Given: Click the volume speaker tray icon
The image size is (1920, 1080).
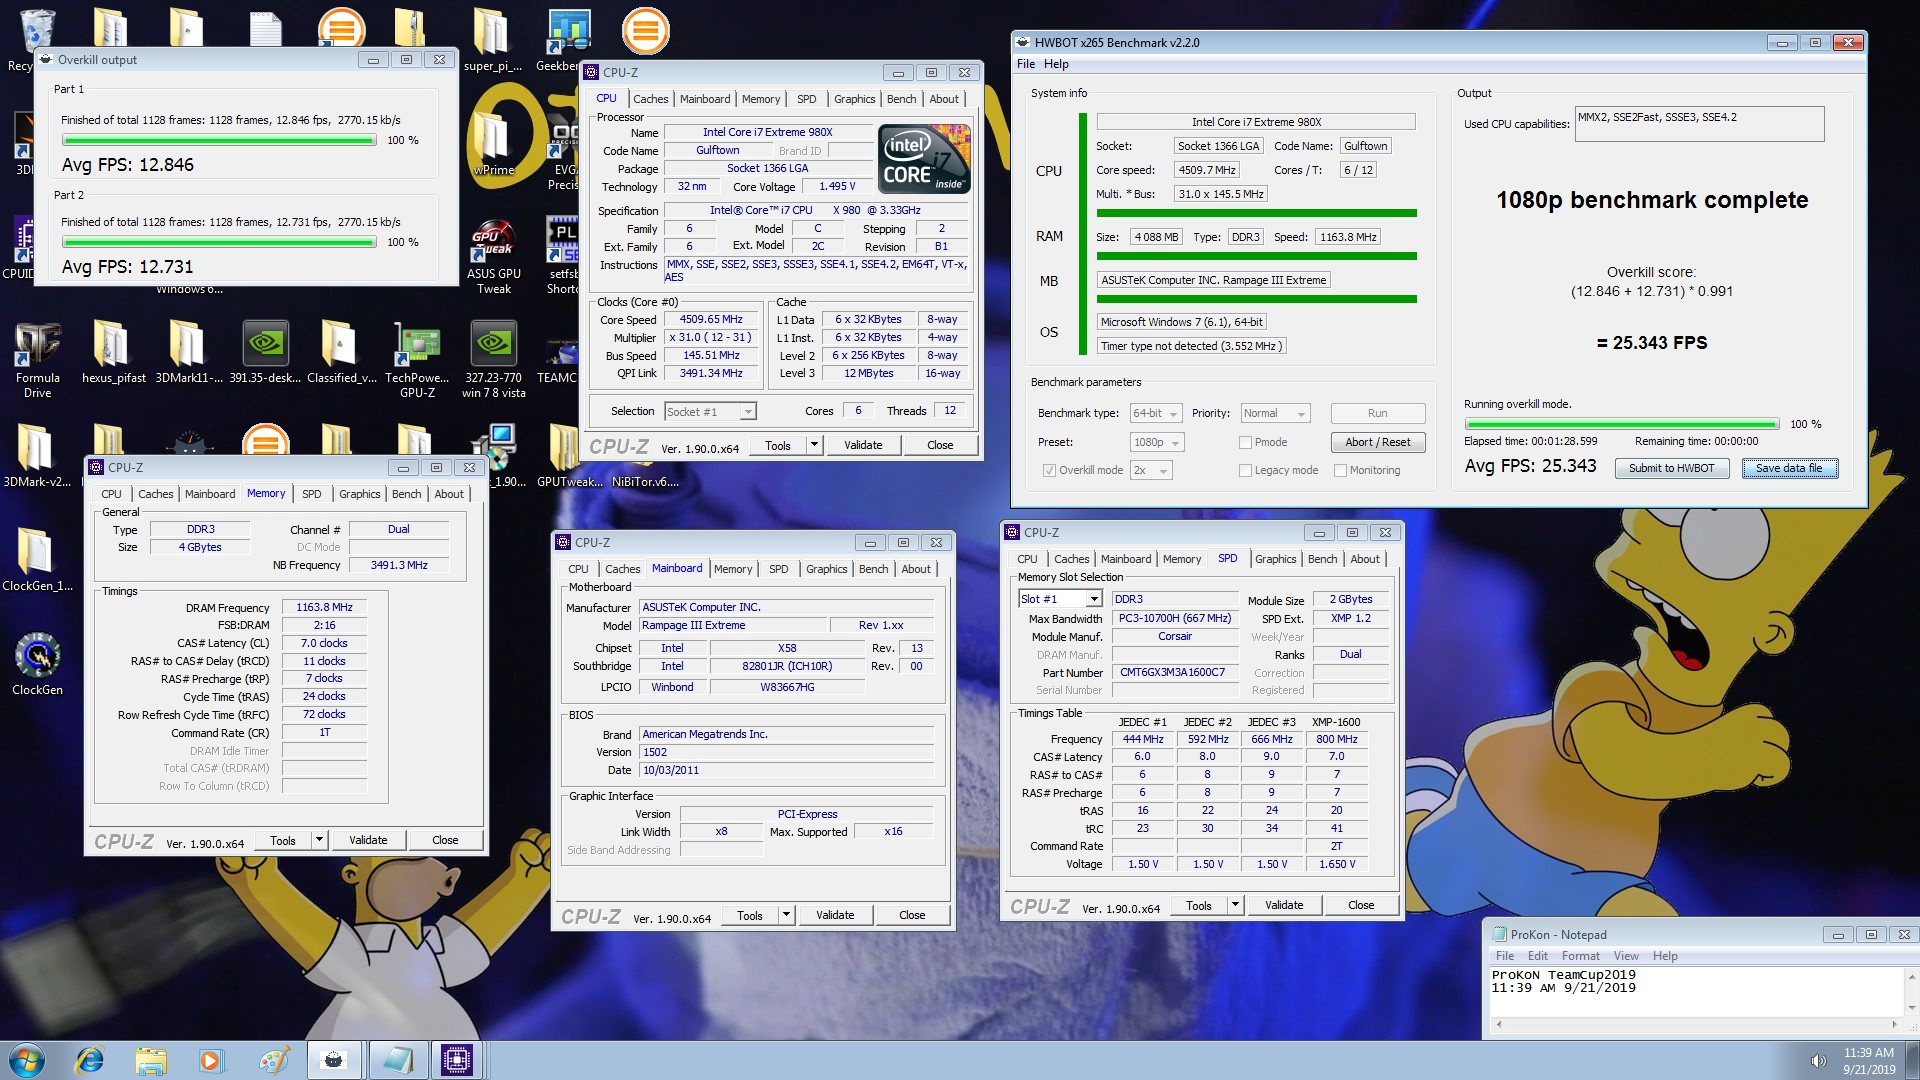Looking at the screenshot, I should click(x=1818, y=1061).
